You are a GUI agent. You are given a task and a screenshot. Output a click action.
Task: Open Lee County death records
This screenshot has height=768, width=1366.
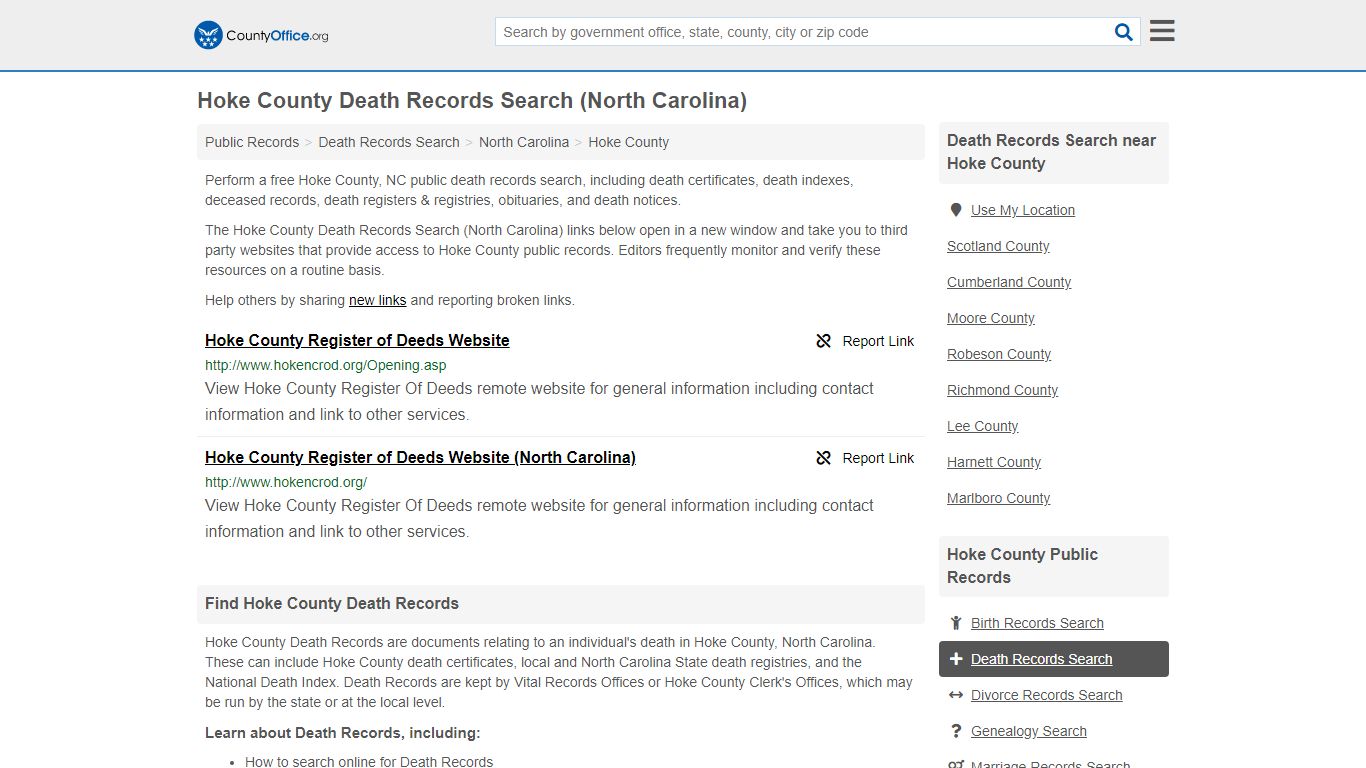coord(983,426)
